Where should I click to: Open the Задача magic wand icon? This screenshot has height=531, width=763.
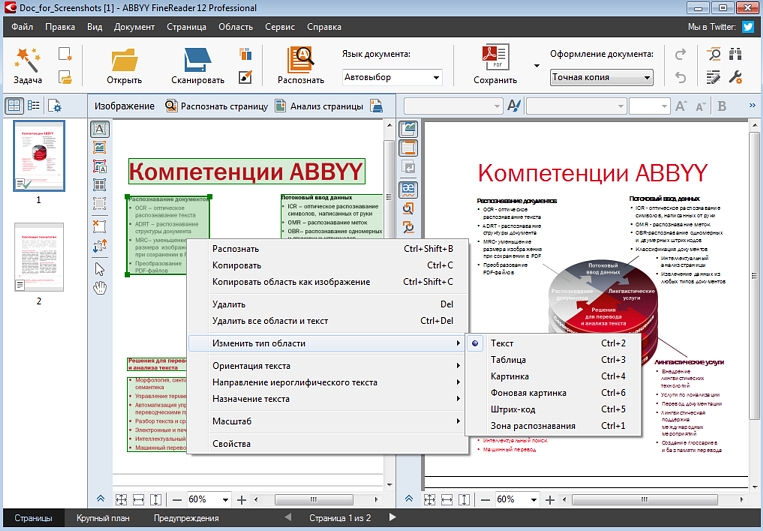pyautogui.click(x=27, y=59)
